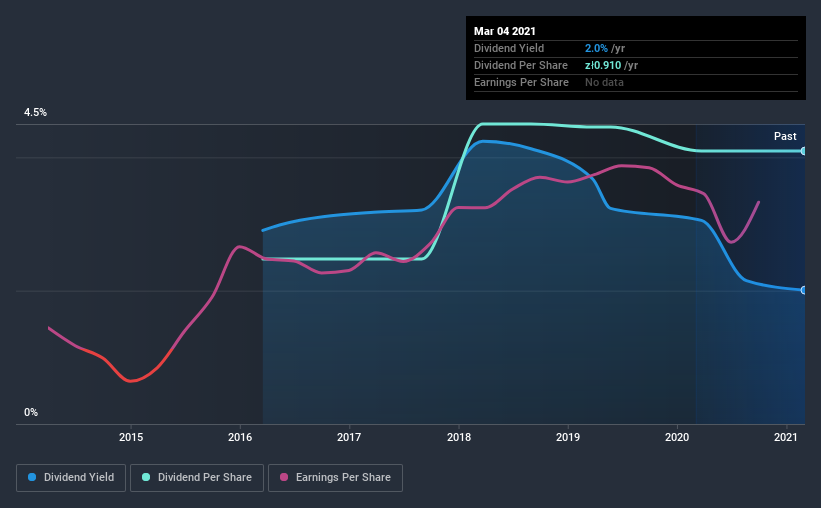Click the 2017 x-axis label
The image size is (821, 508).
tap(349, 437)
